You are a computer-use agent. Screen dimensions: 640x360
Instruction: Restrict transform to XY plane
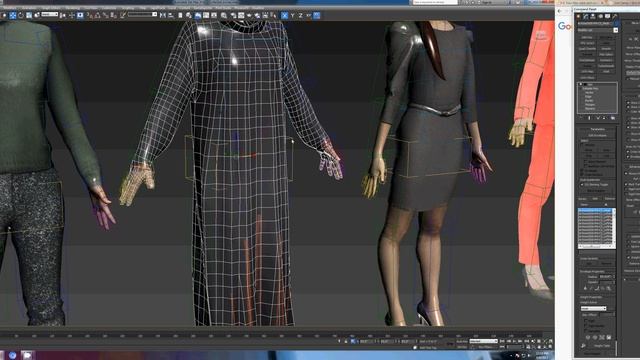[309, 16]
